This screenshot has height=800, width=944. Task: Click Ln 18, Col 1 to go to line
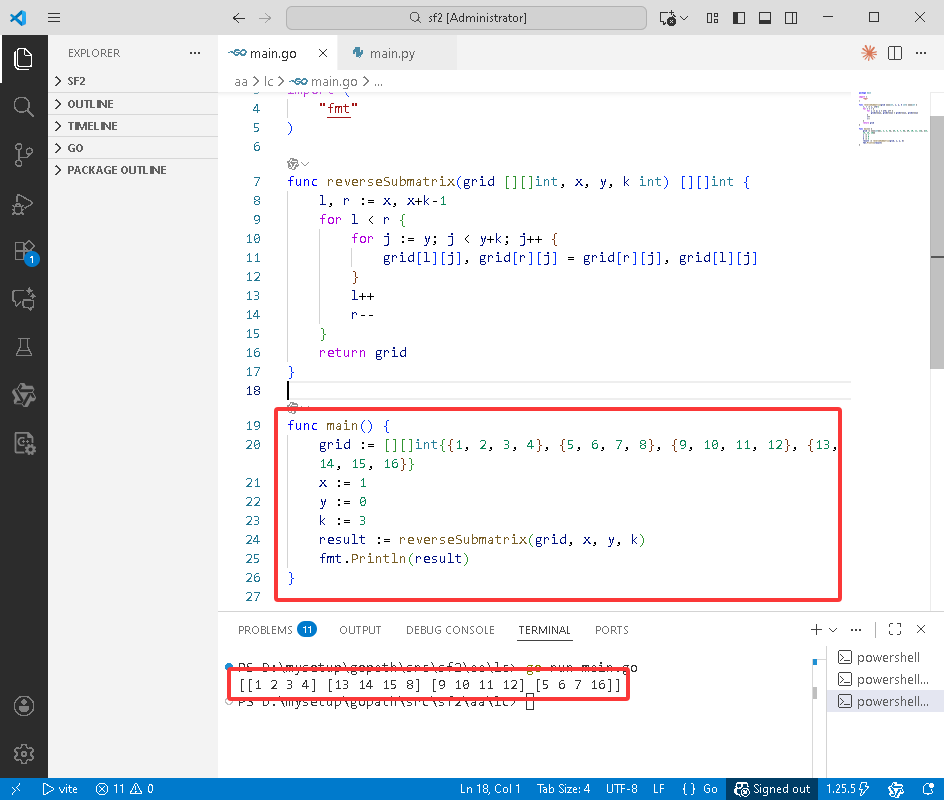(x=490, y=789)
